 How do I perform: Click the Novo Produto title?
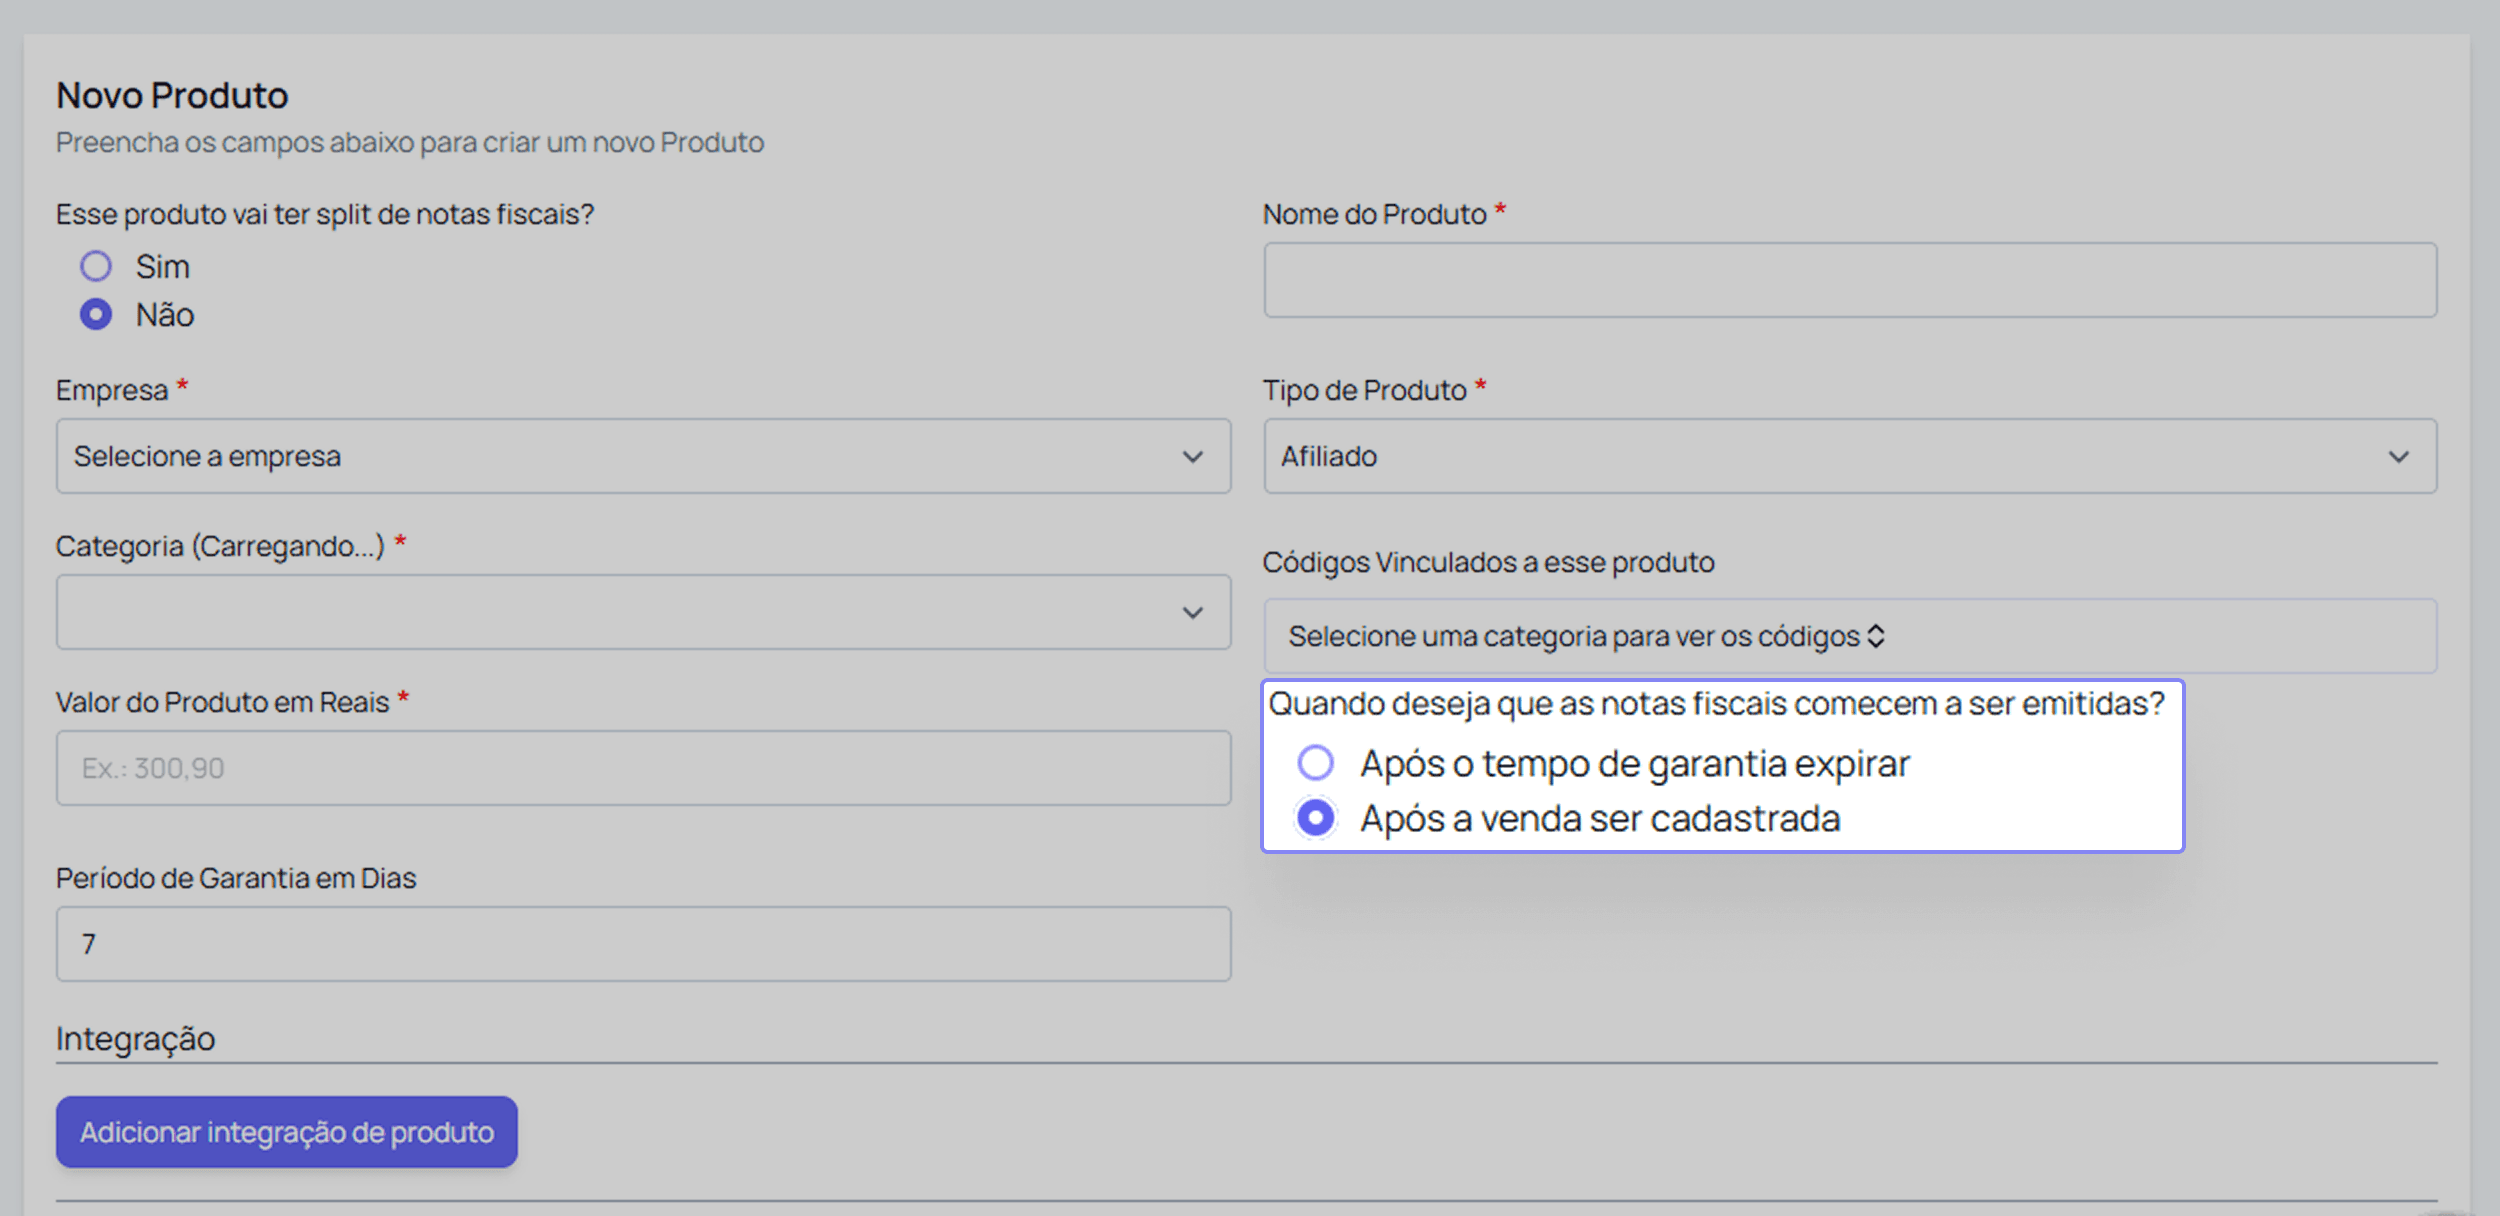172,96
